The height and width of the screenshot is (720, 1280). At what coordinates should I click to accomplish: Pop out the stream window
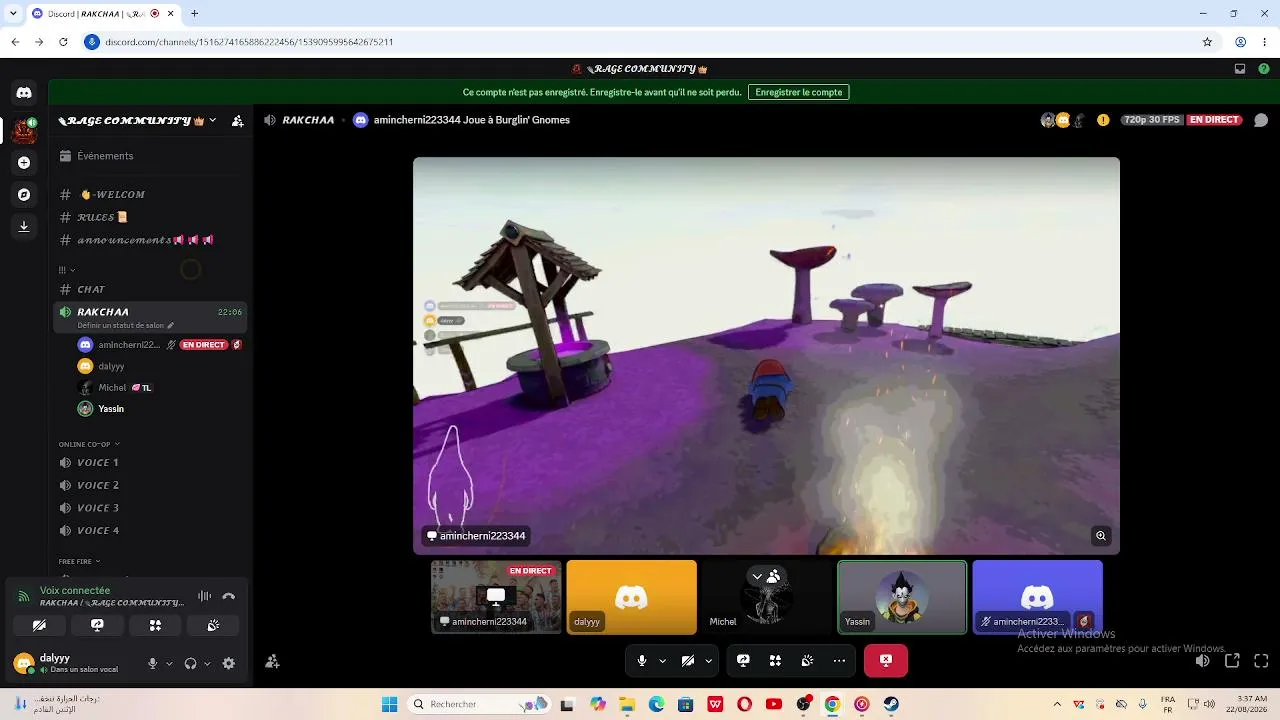point(1232,661)
